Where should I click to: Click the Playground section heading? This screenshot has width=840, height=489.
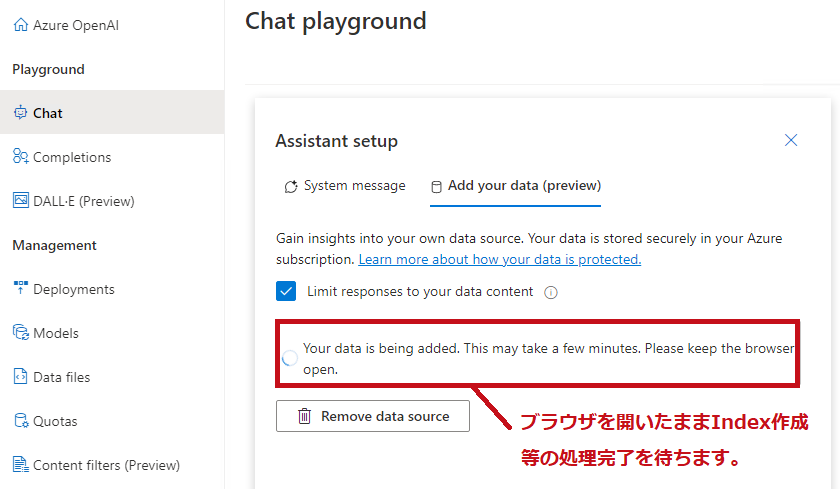(48, 69)
